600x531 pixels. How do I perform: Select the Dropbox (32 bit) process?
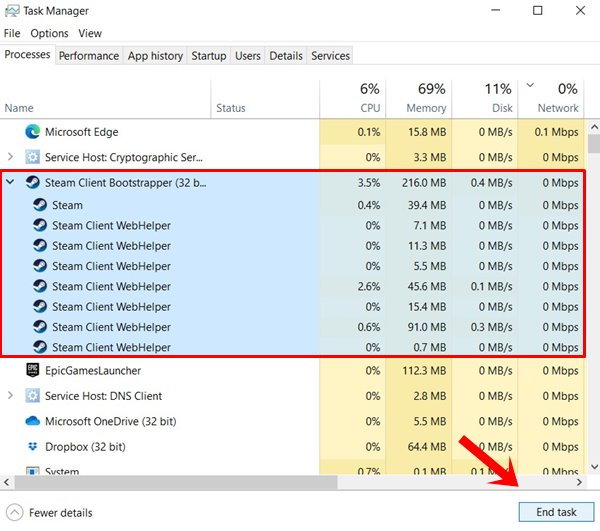pos(85,446)
